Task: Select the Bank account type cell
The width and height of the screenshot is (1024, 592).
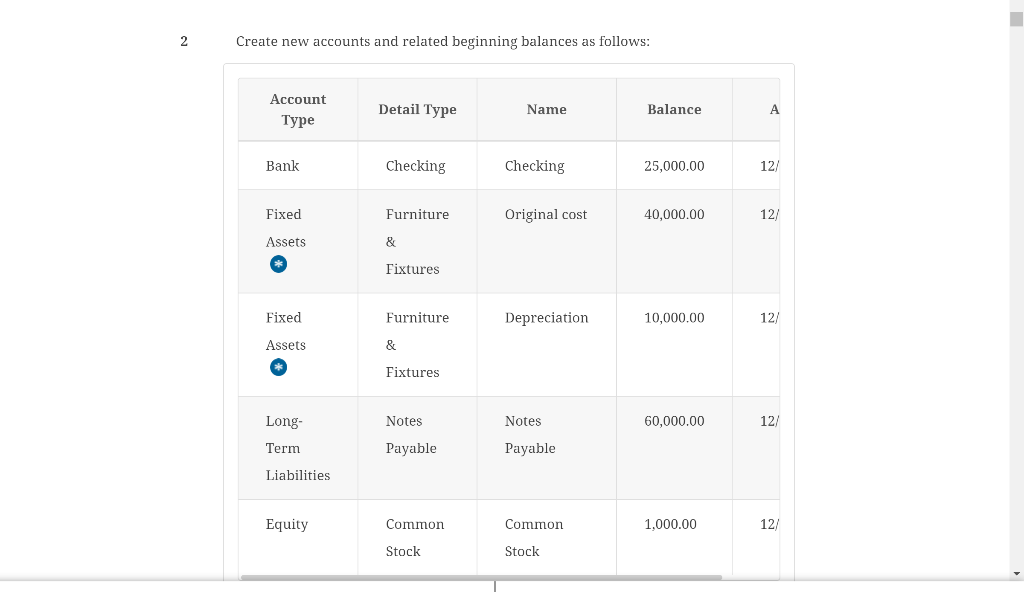Action: pyautogui.click(x=282, y=166)
